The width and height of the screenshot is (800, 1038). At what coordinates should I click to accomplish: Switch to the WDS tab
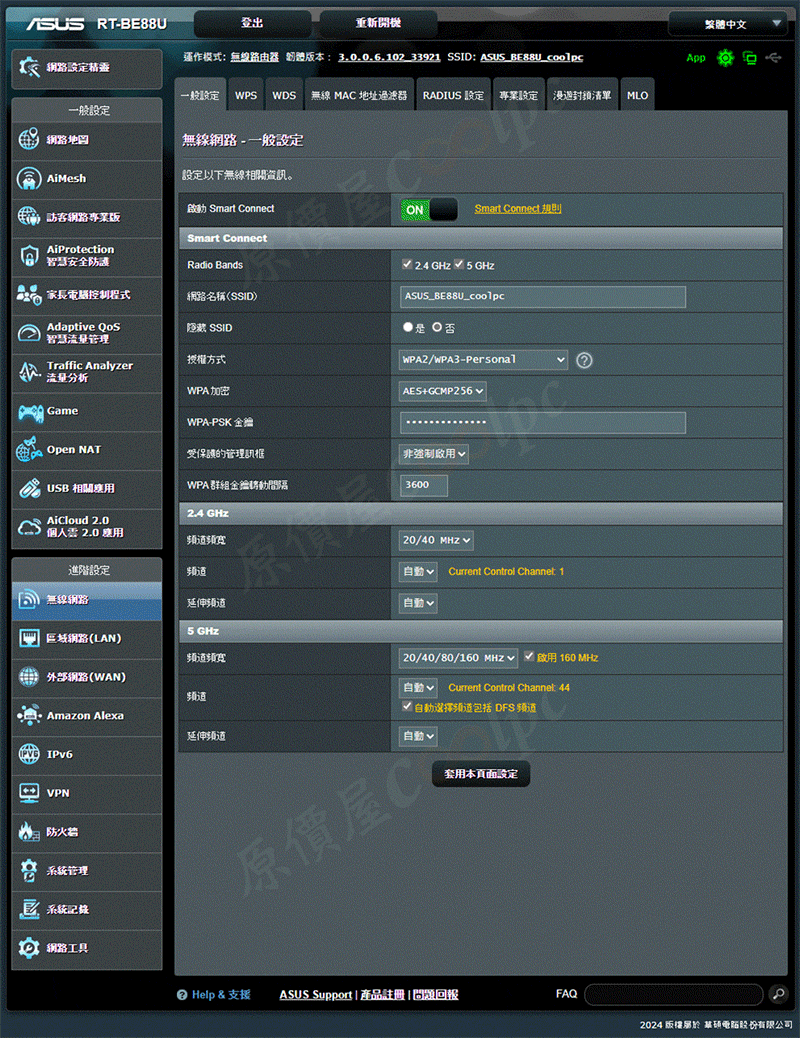pos(284,95)
